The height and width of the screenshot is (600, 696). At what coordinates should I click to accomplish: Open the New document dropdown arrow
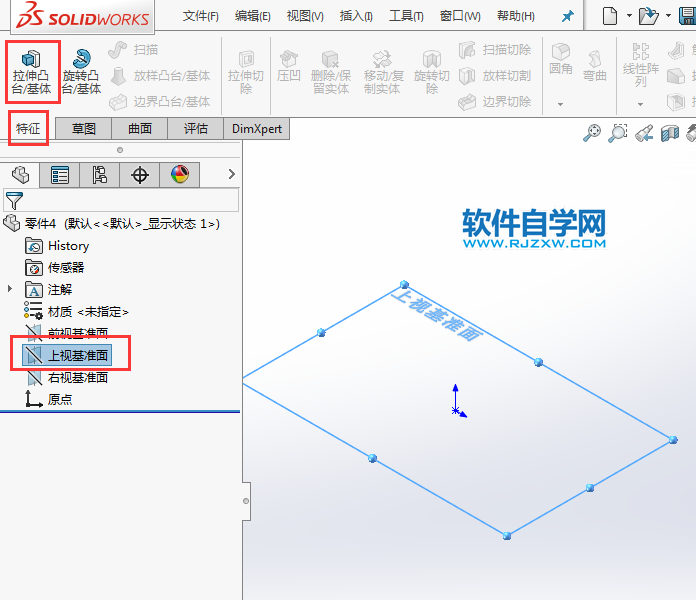pyautogui.click(x=629, y=16)
